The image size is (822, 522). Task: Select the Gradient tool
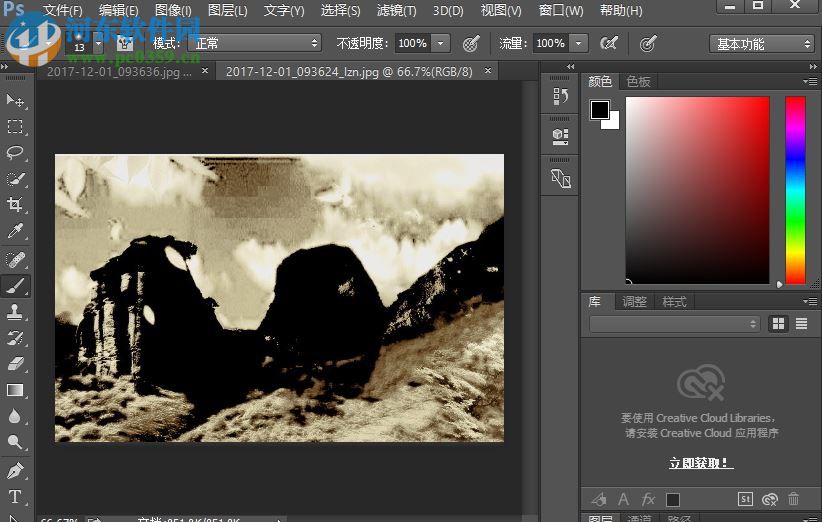click(15, 390)
